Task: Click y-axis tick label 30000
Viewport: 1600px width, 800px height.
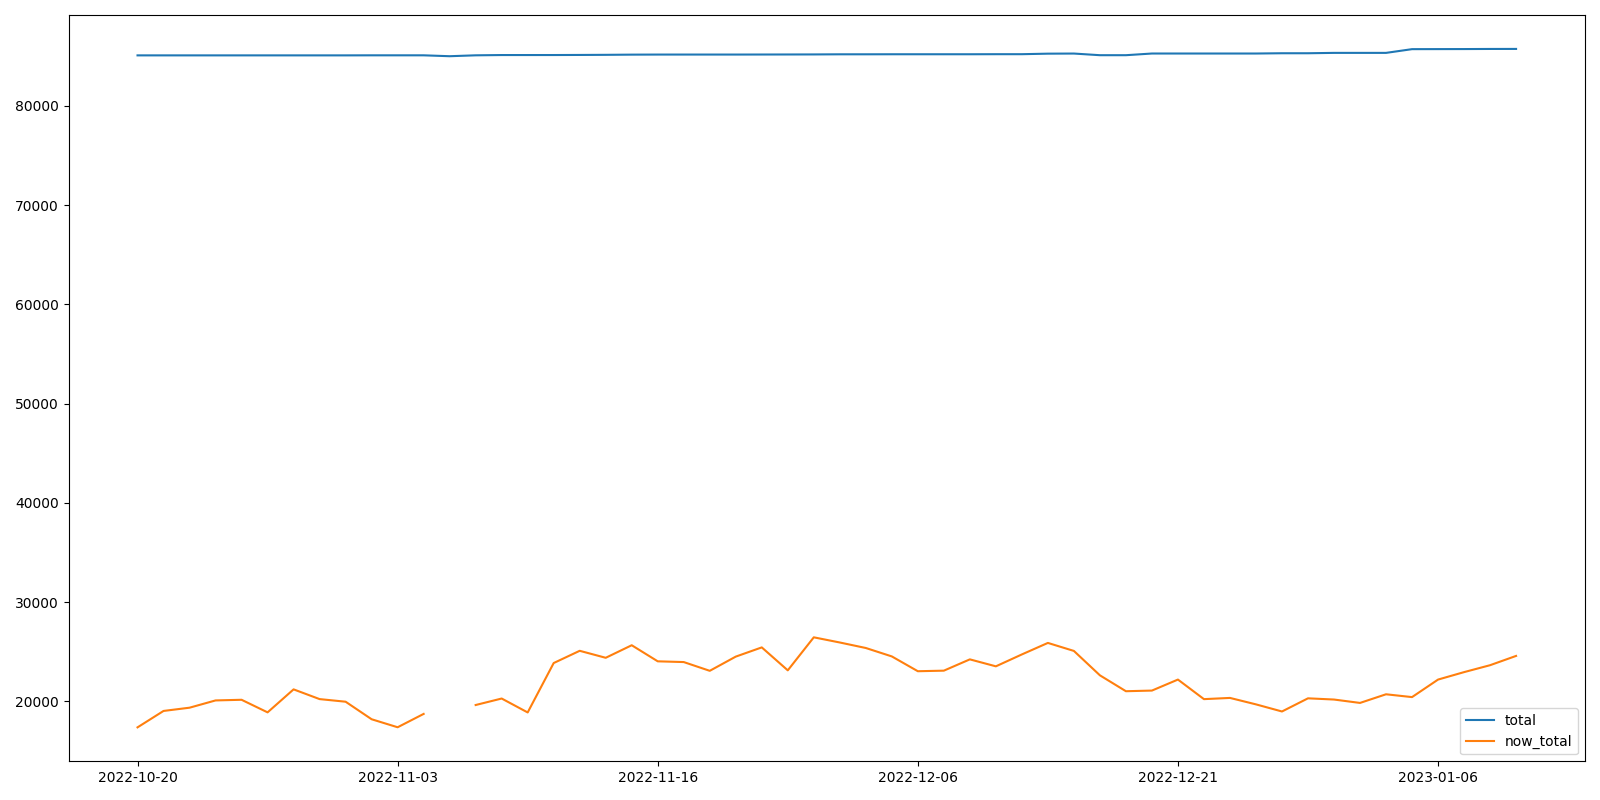Action: point(38,603)
